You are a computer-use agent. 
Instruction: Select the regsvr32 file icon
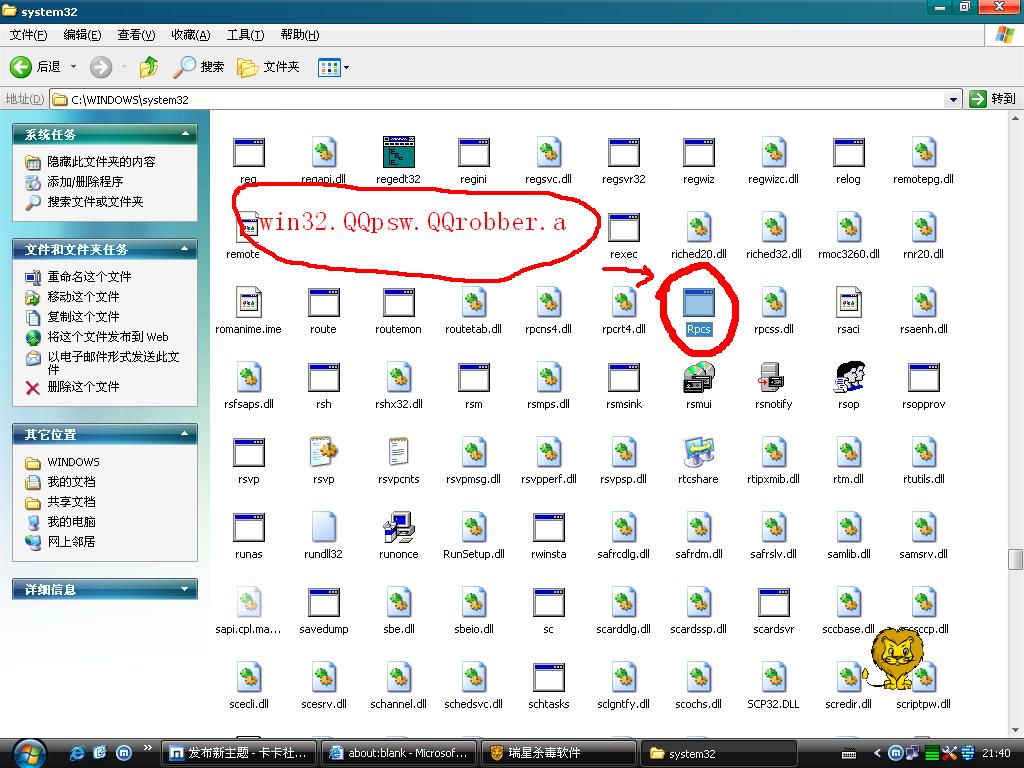click(624, 152)
